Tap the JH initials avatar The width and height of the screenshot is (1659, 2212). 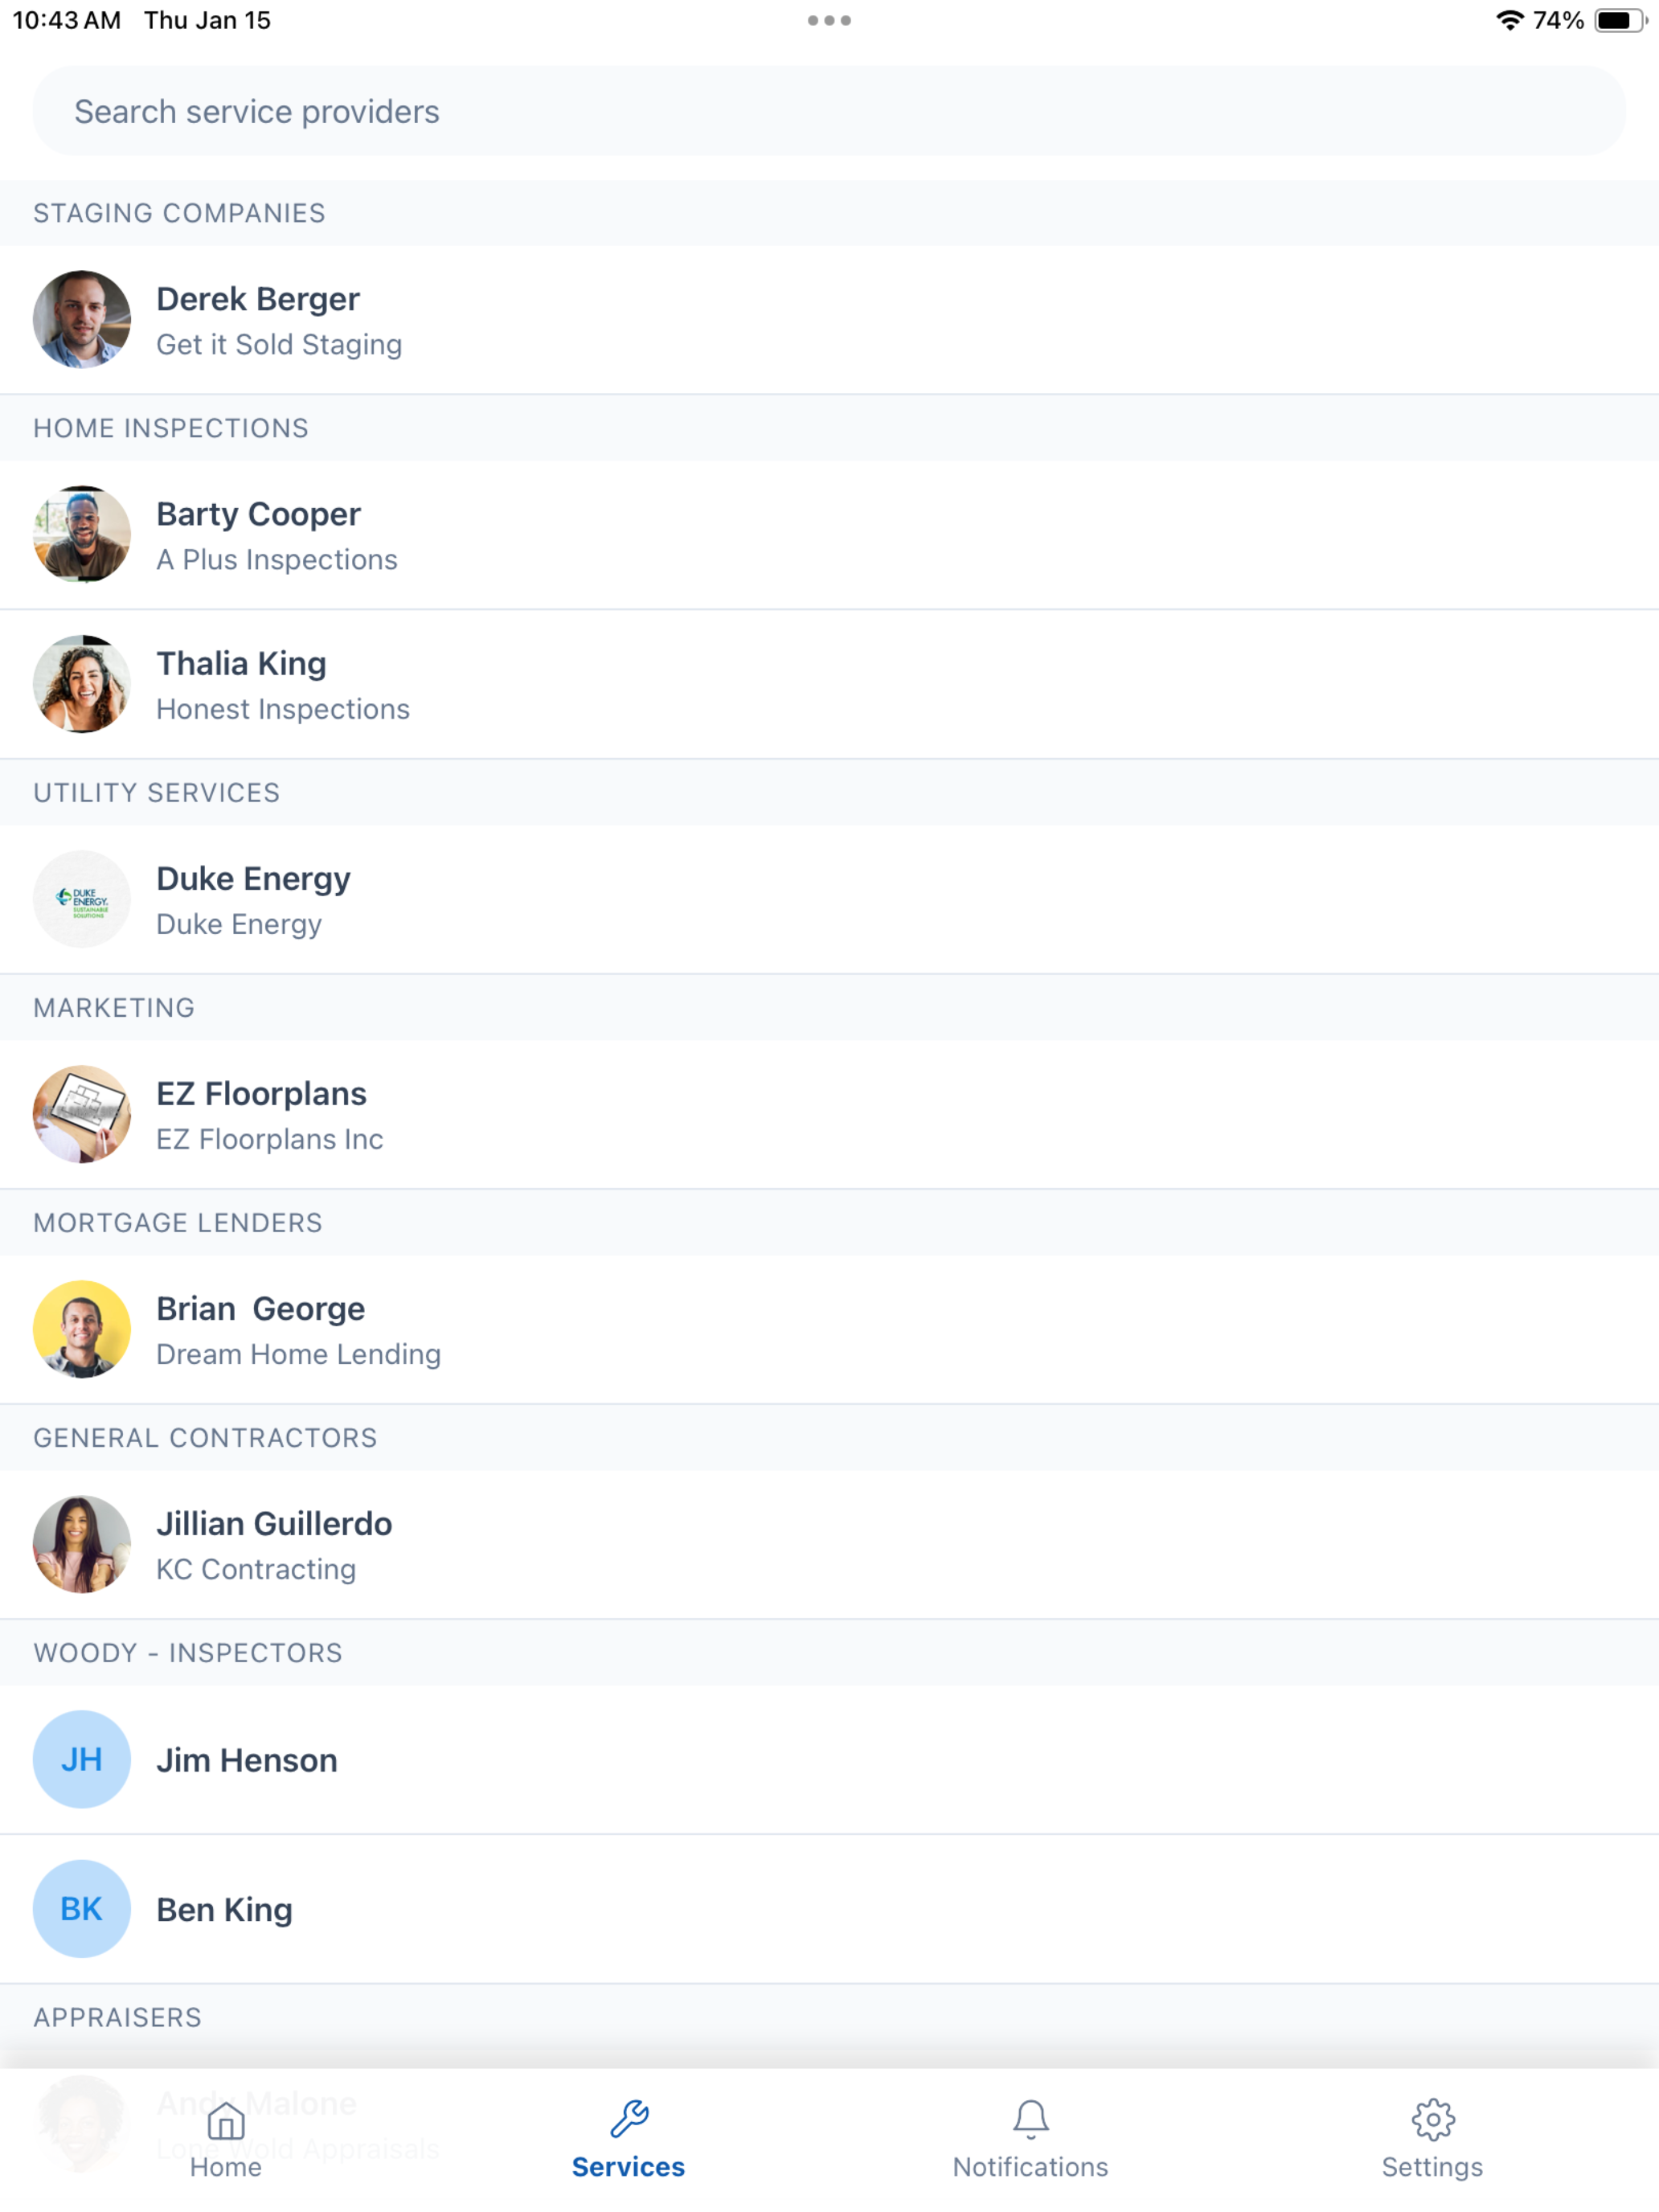(x=82, y=1759)
